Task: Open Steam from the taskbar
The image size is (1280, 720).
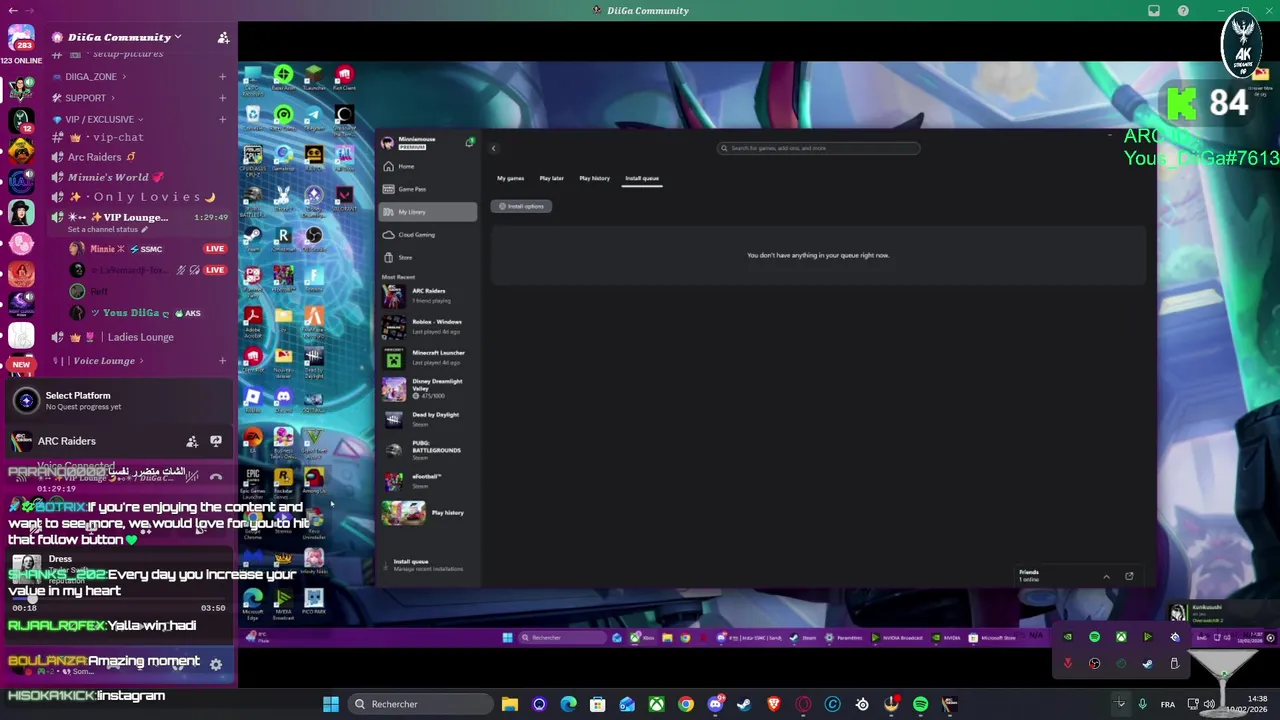Action: coord(744,704)
